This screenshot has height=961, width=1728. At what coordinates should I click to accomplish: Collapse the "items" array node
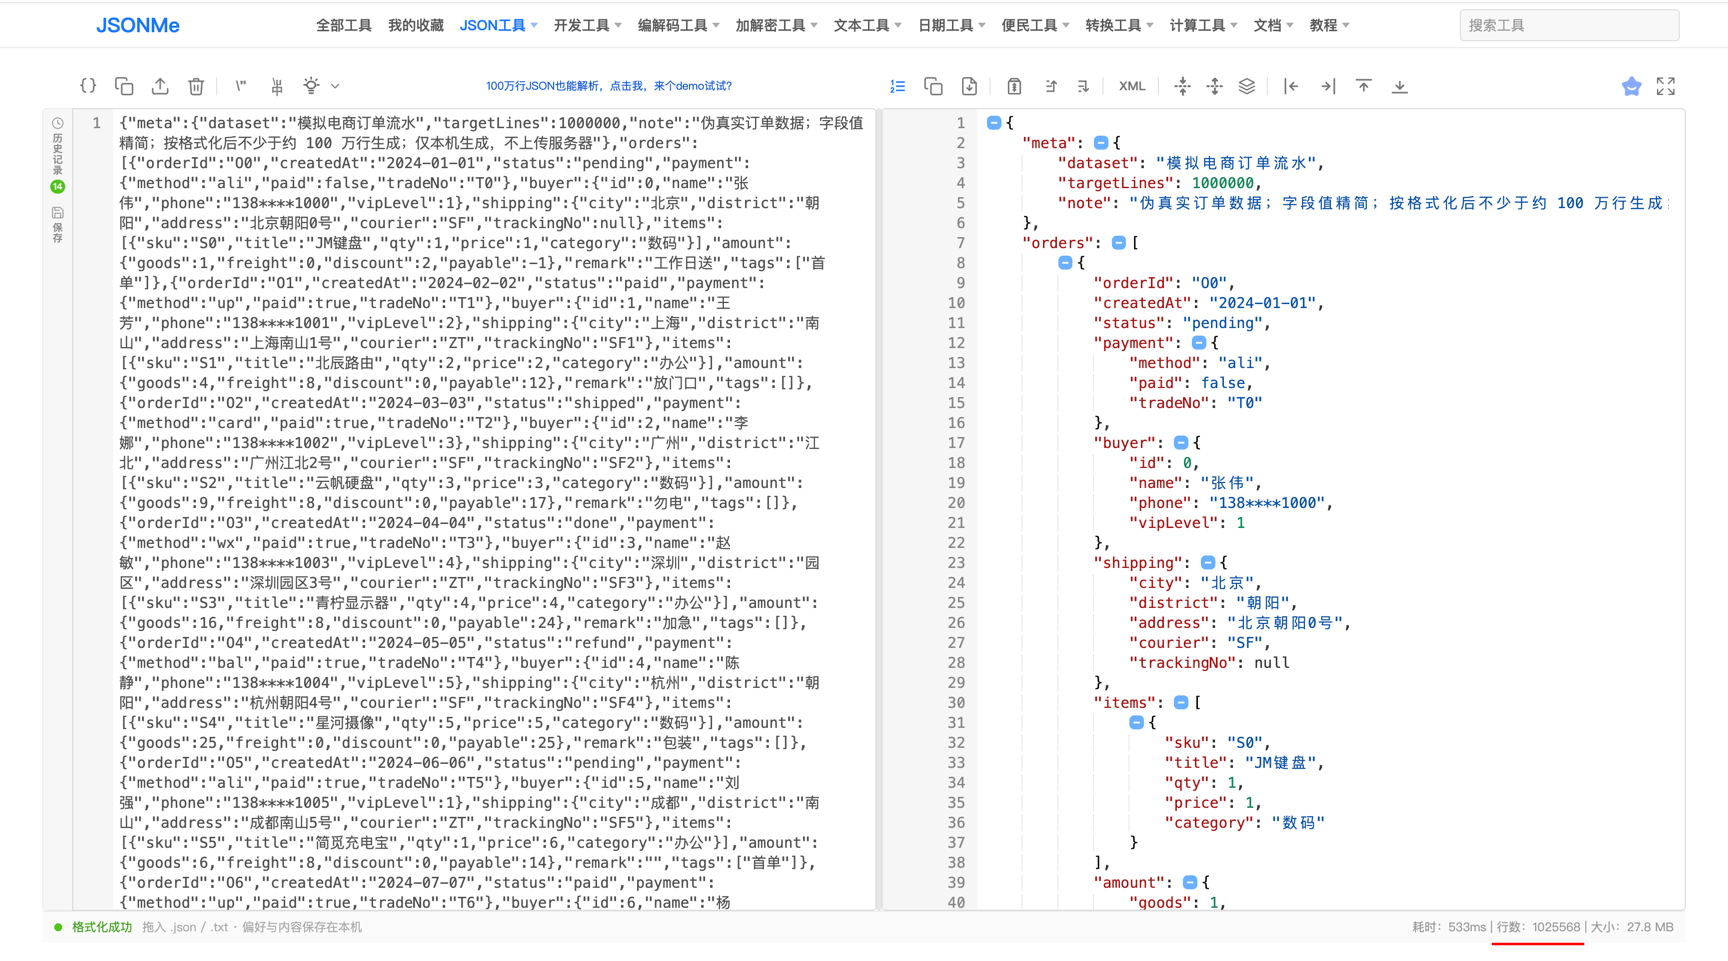(x=1181, y=702)
